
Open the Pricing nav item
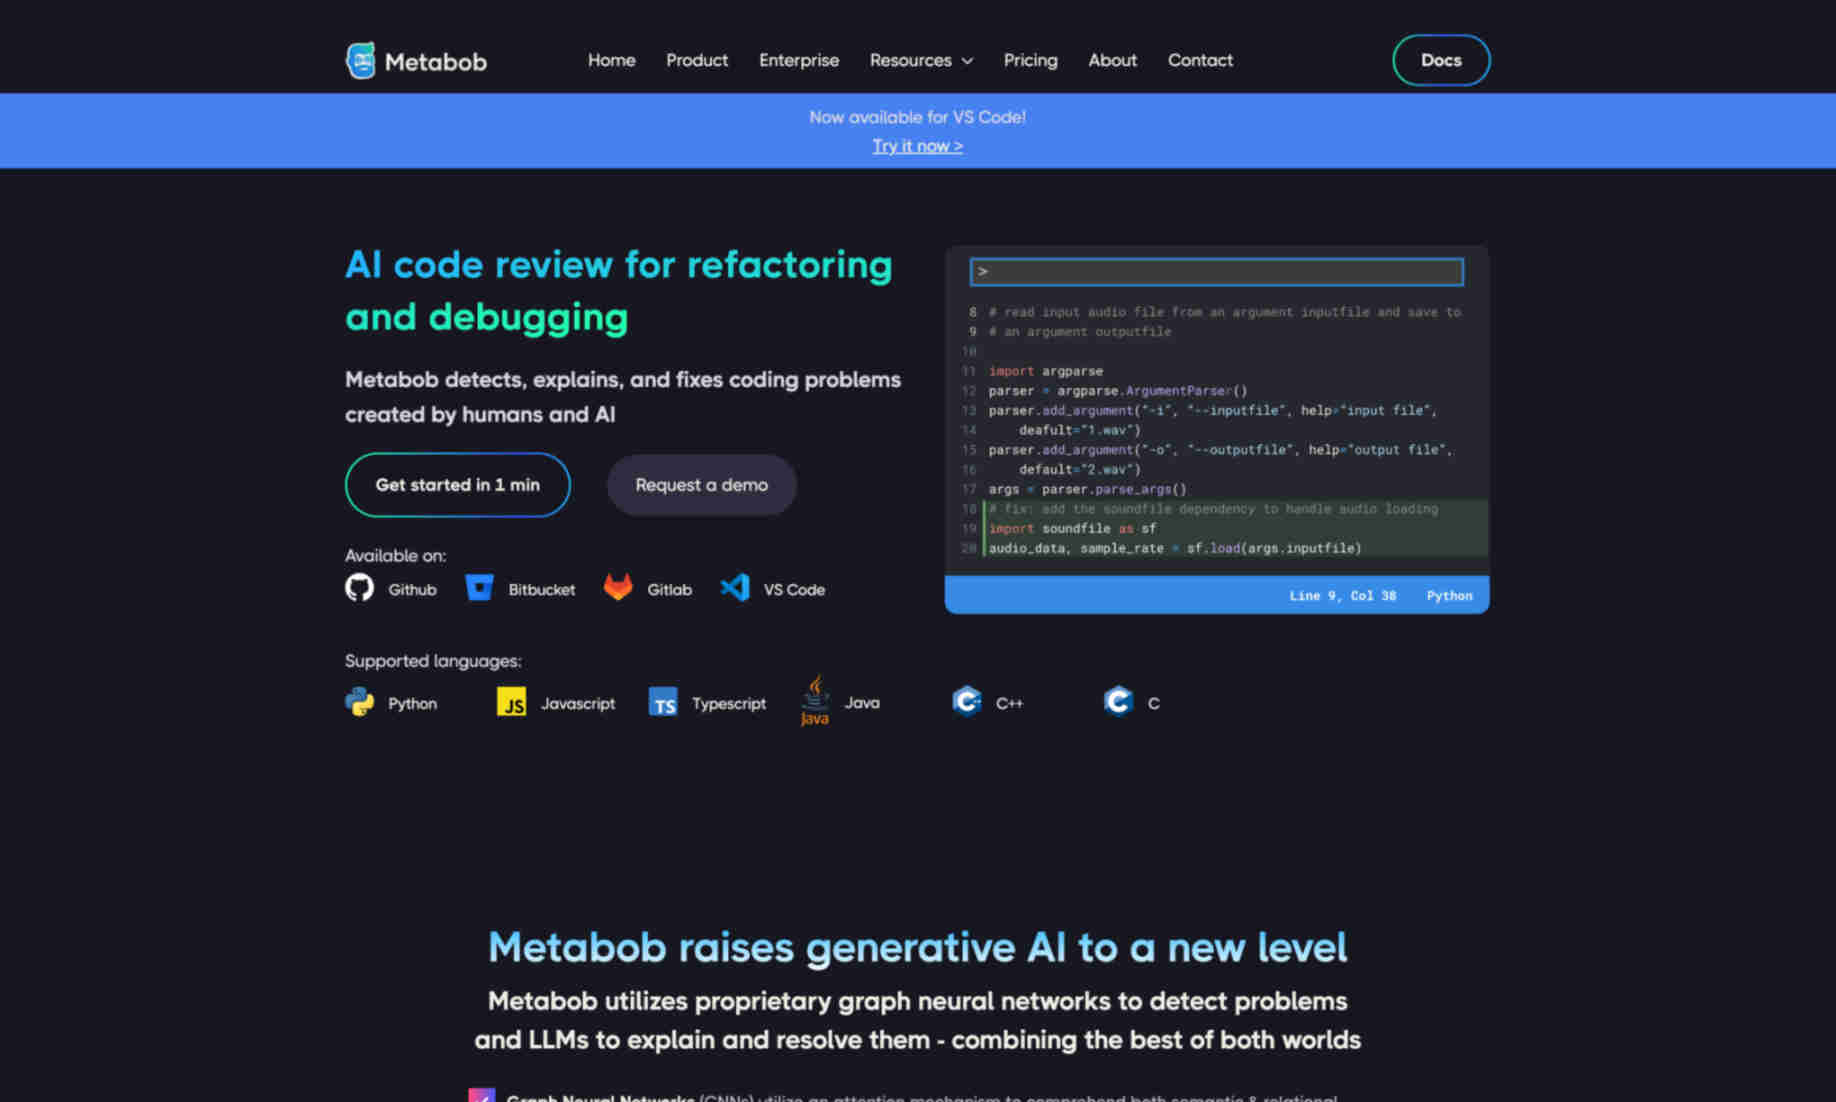(x=1030, y=60)
